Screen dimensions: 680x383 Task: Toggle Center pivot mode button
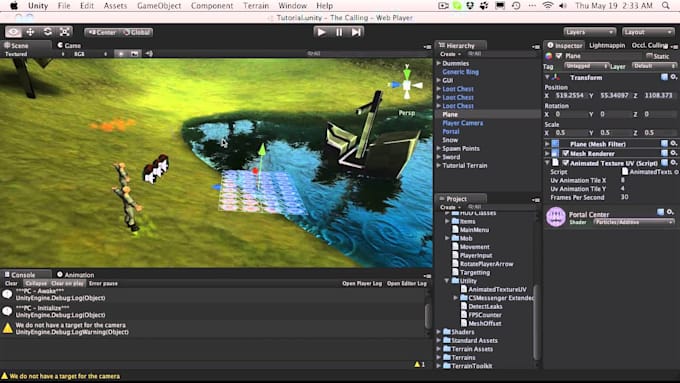point(102,33)
